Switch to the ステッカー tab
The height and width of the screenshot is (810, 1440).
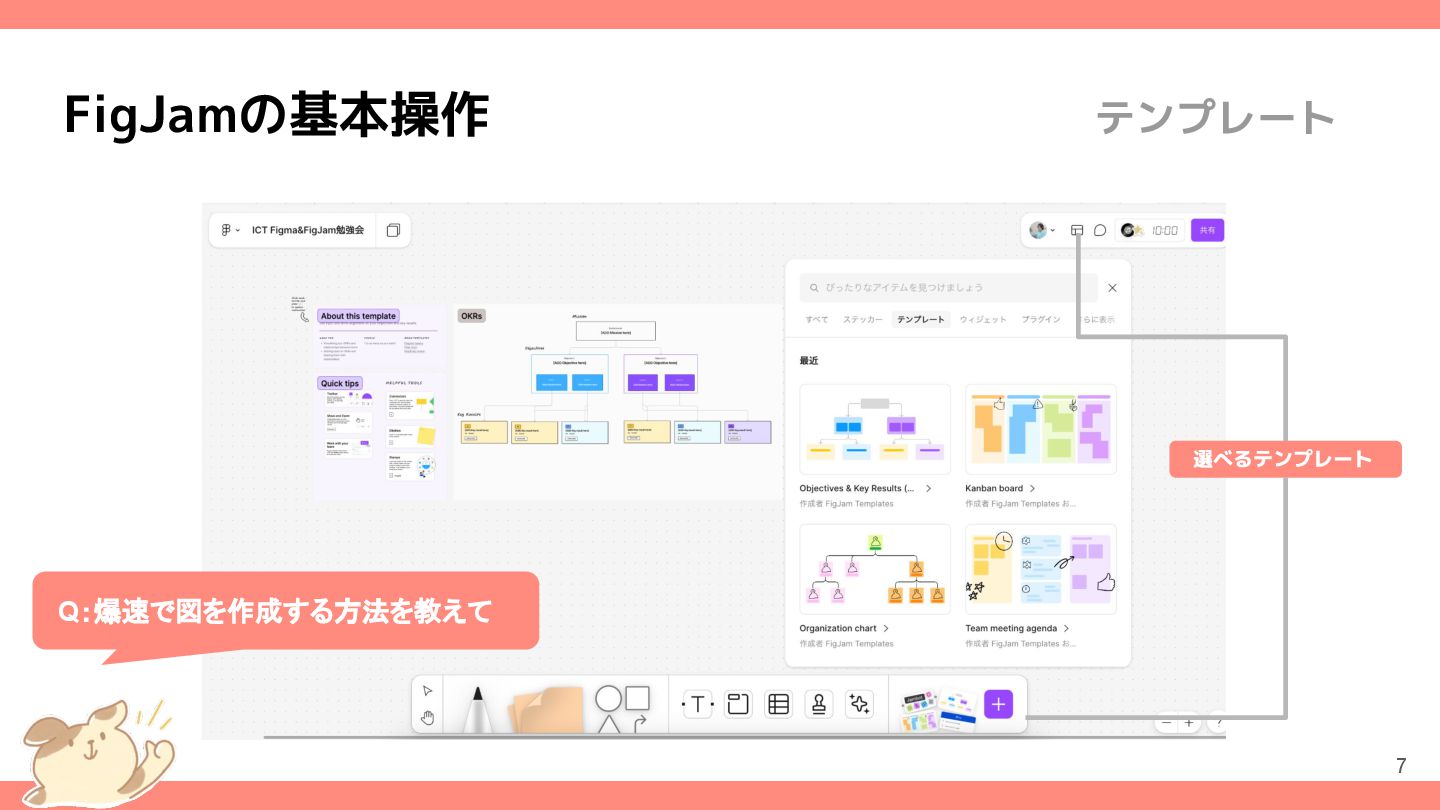(862, 319)
